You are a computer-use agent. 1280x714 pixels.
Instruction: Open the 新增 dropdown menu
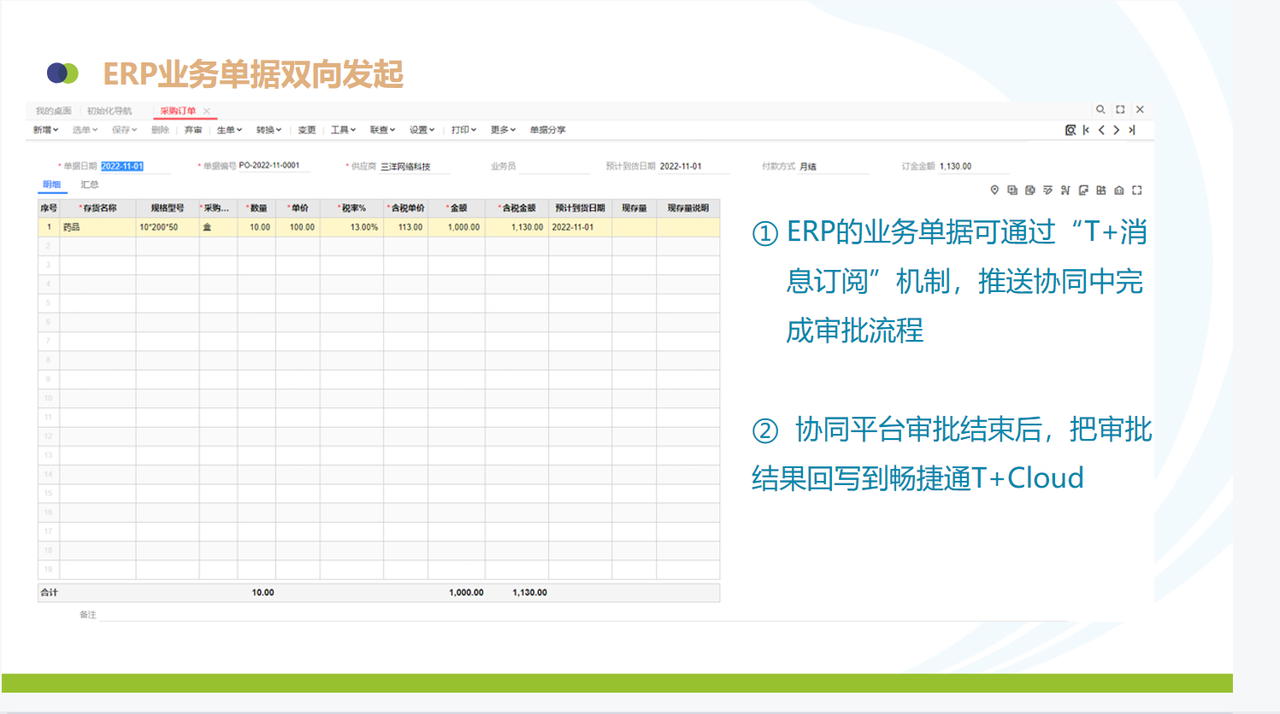(45, 130)
